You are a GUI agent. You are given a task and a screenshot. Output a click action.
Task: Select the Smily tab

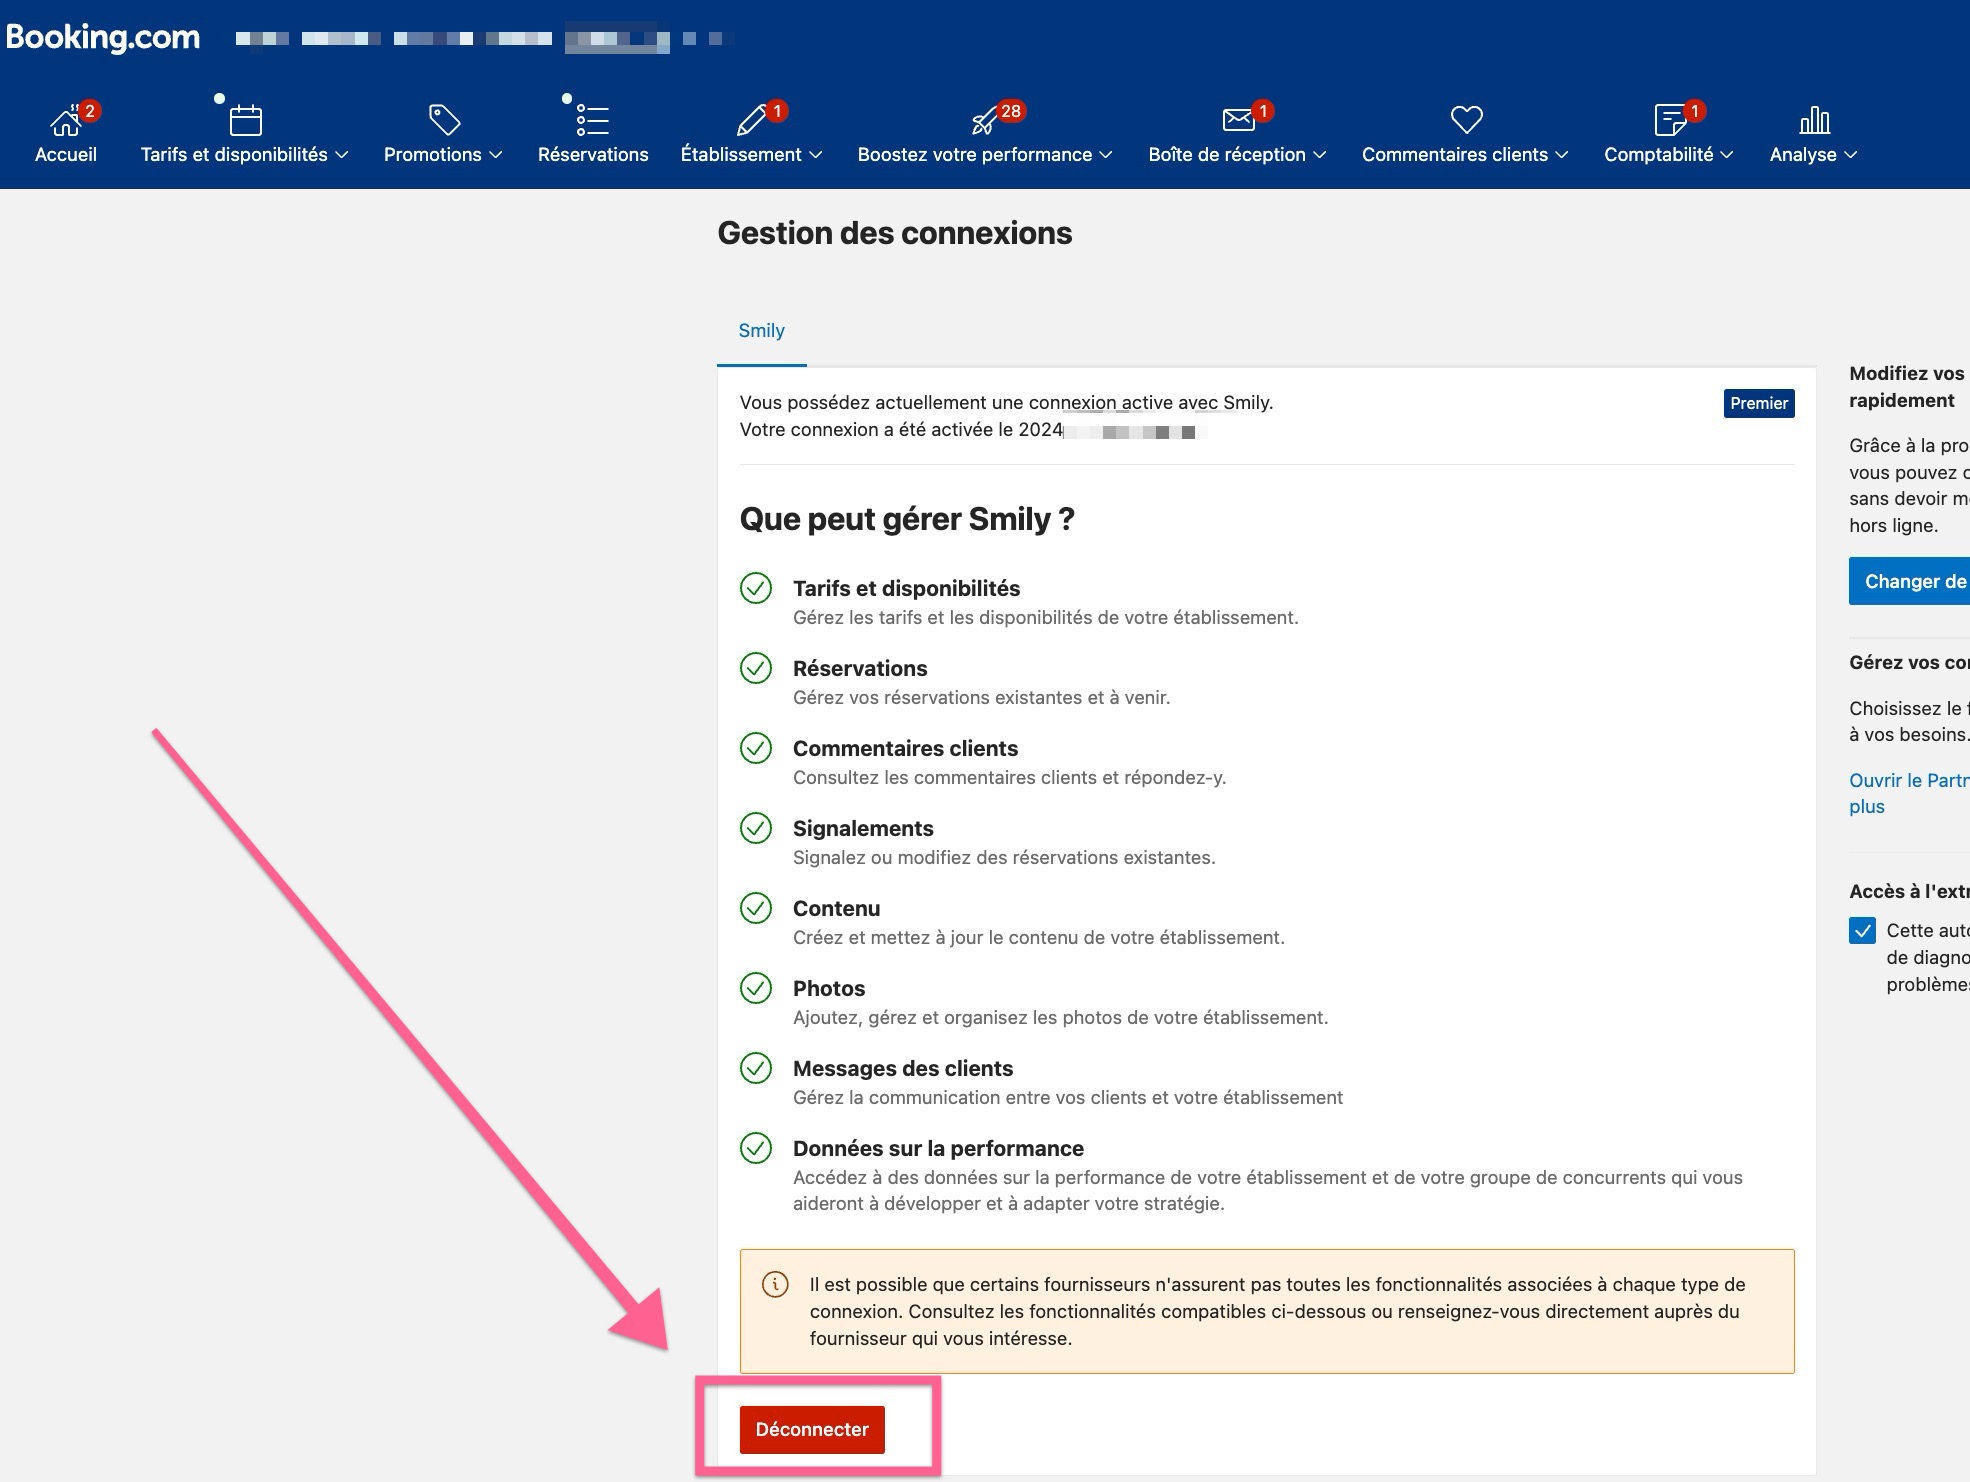click(x=761, y=331)
